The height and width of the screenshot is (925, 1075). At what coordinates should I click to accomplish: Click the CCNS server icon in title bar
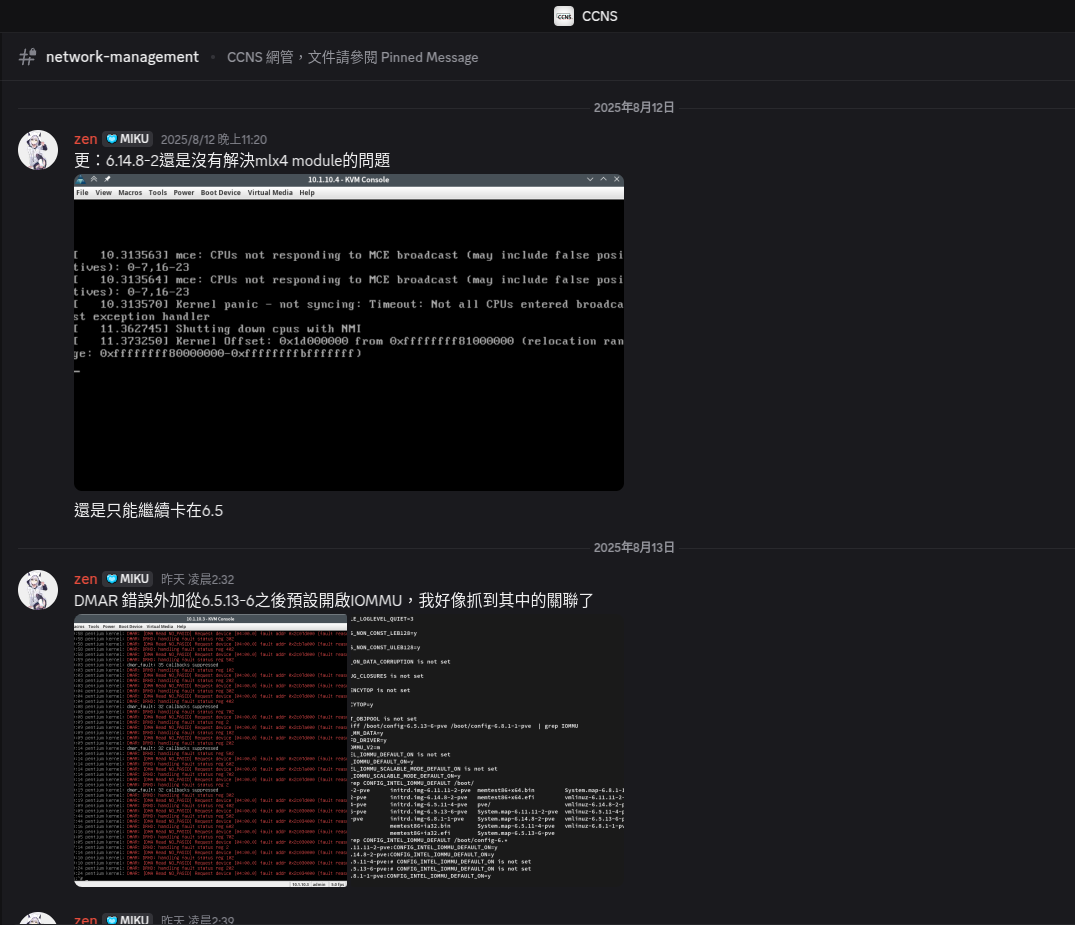point(564,16)
